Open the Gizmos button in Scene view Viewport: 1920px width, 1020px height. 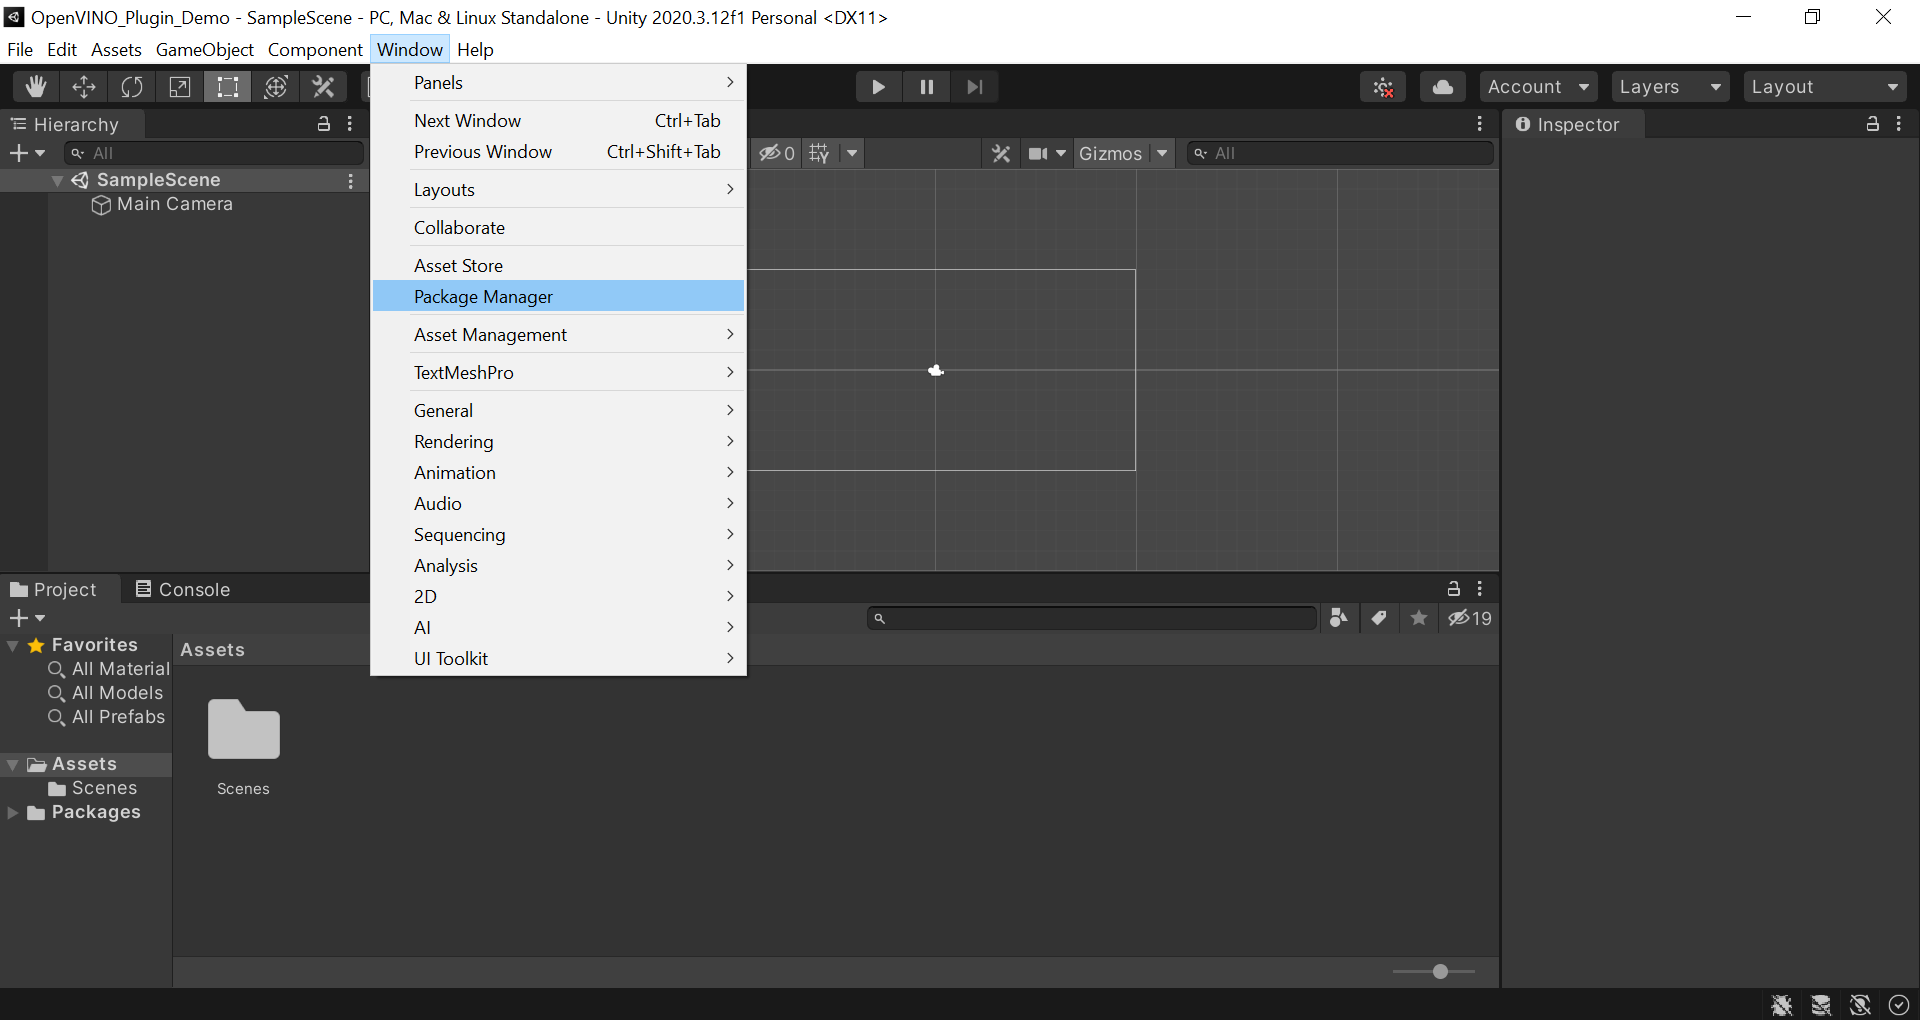click(x=1110, y=153)
